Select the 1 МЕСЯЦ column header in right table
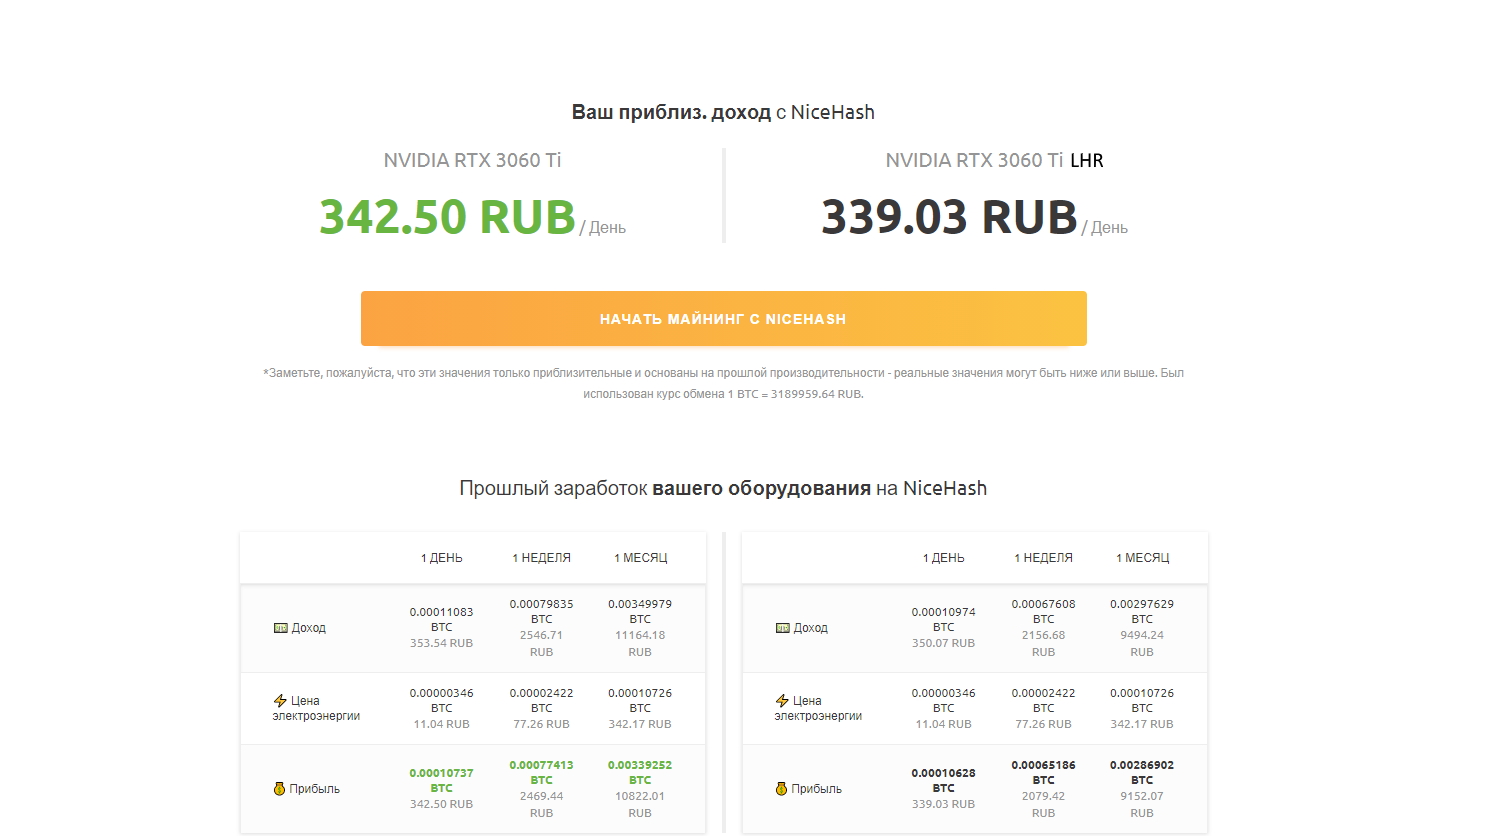Image resolution: width=1500 pixels, height=836 pixels. click(1142, 558)
